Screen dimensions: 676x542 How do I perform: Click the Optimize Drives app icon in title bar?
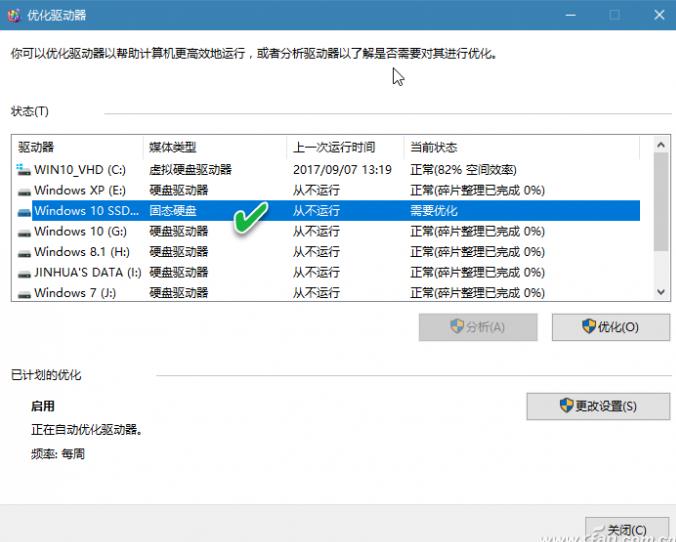pyautogui.click(x=14, y=15)
